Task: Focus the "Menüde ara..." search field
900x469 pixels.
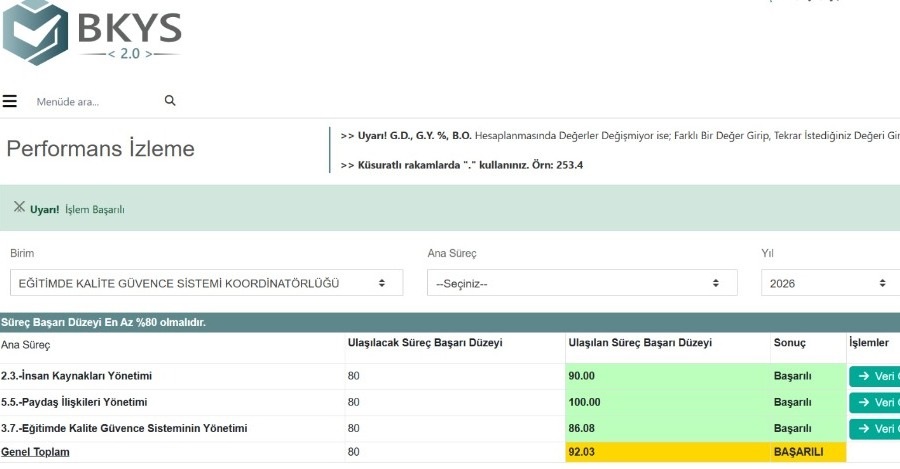Action: click(95, 102)
